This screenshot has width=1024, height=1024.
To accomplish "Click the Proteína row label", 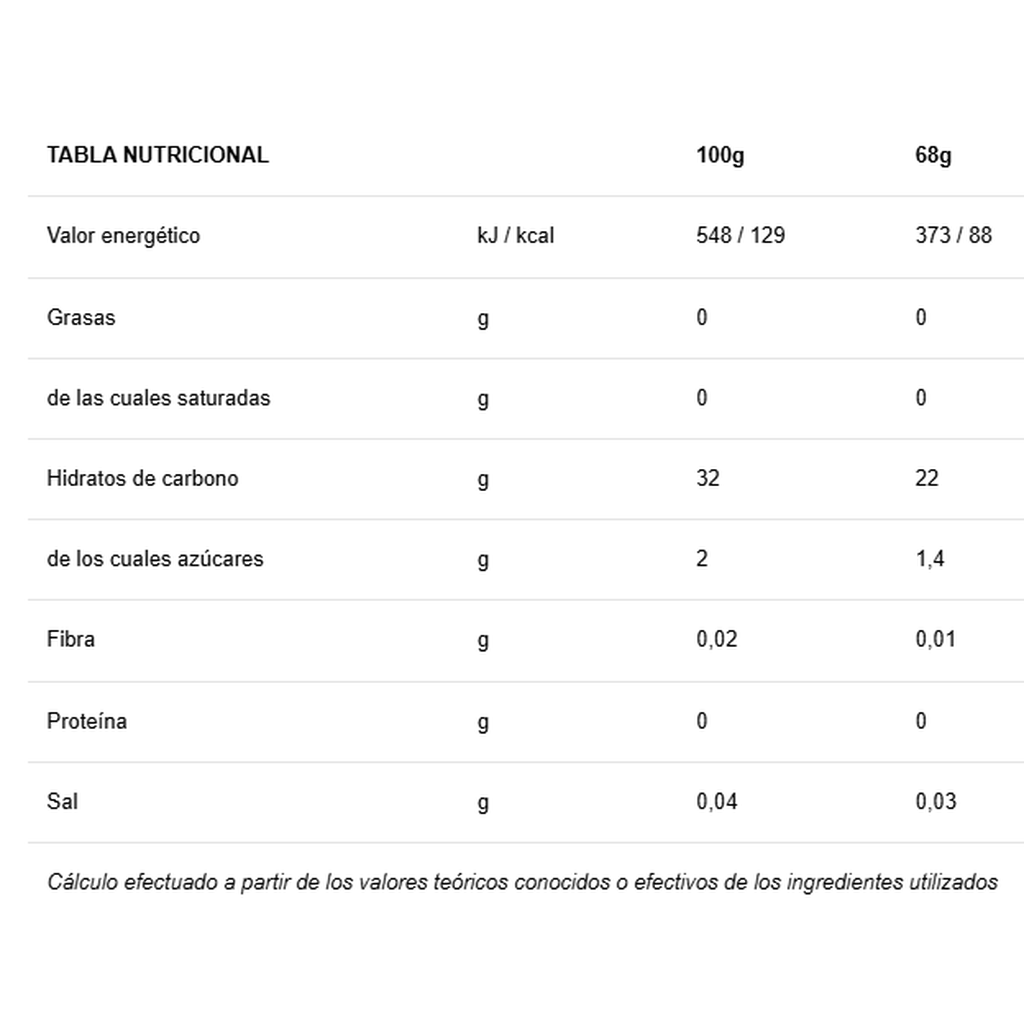I will pyautogui.click(x=87, y=721).
